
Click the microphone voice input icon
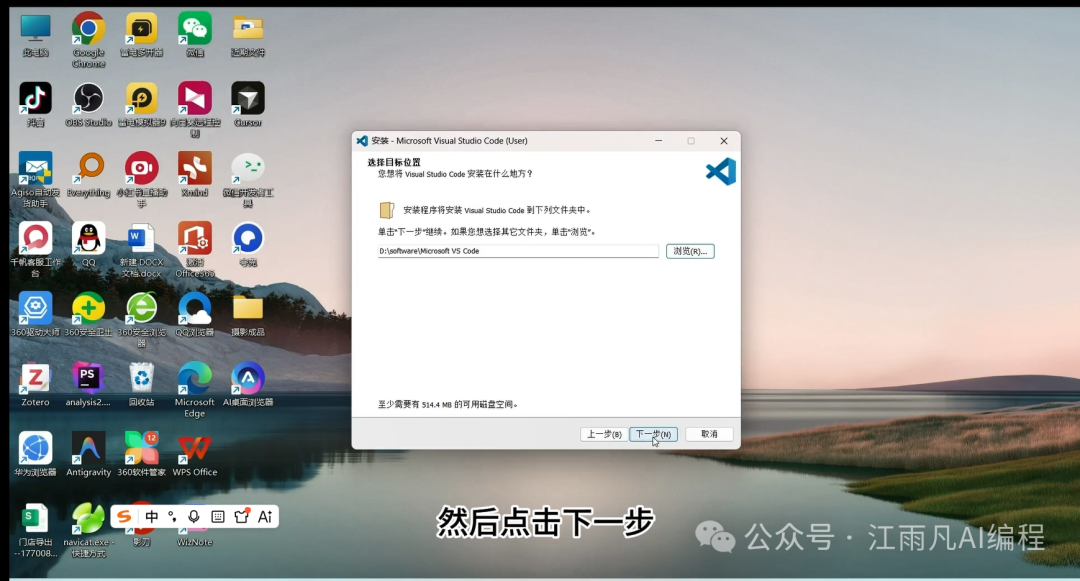(194, 516)
